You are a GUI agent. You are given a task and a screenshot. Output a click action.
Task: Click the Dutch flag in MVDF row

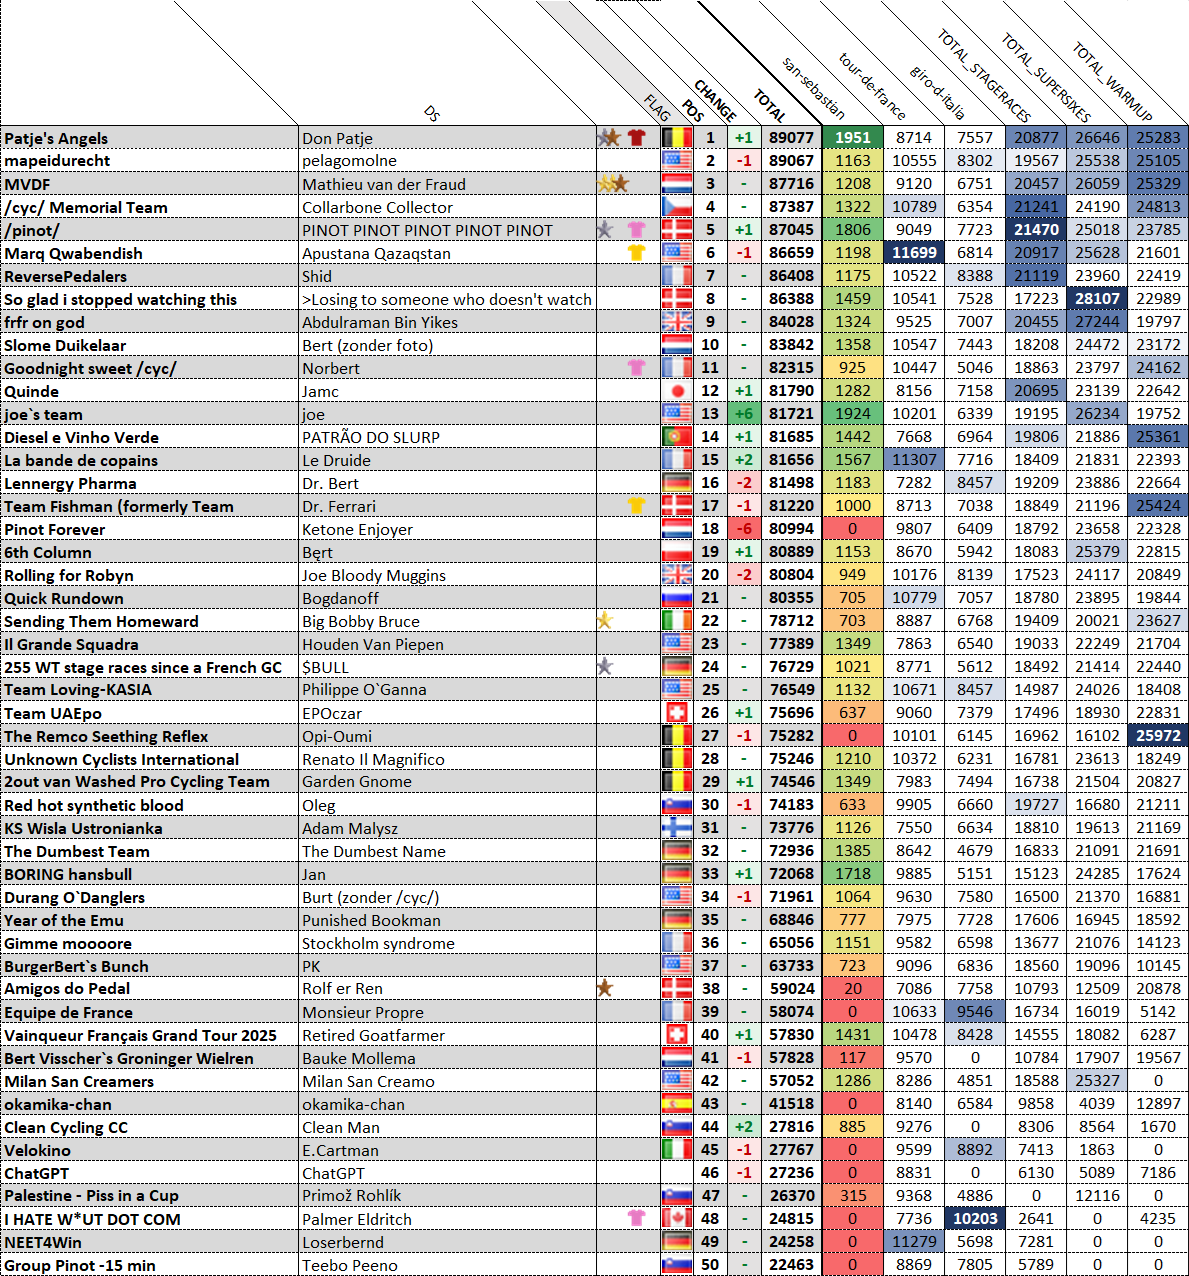coord(677,184)
